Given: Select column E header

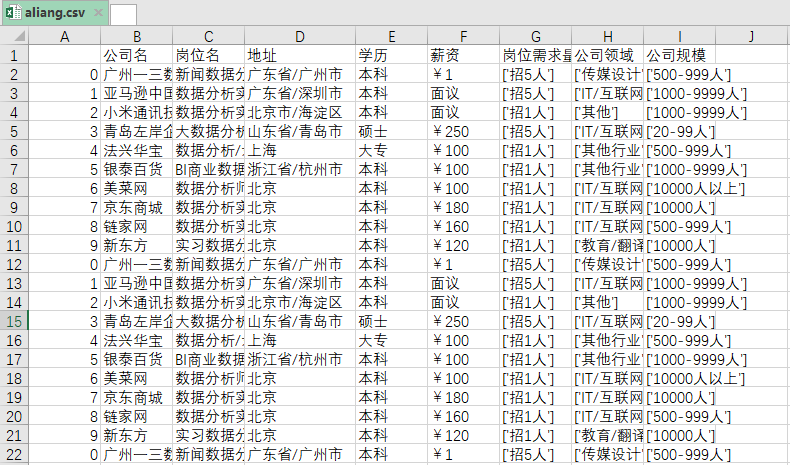Looking at the screenshot, I should [391, 36].
